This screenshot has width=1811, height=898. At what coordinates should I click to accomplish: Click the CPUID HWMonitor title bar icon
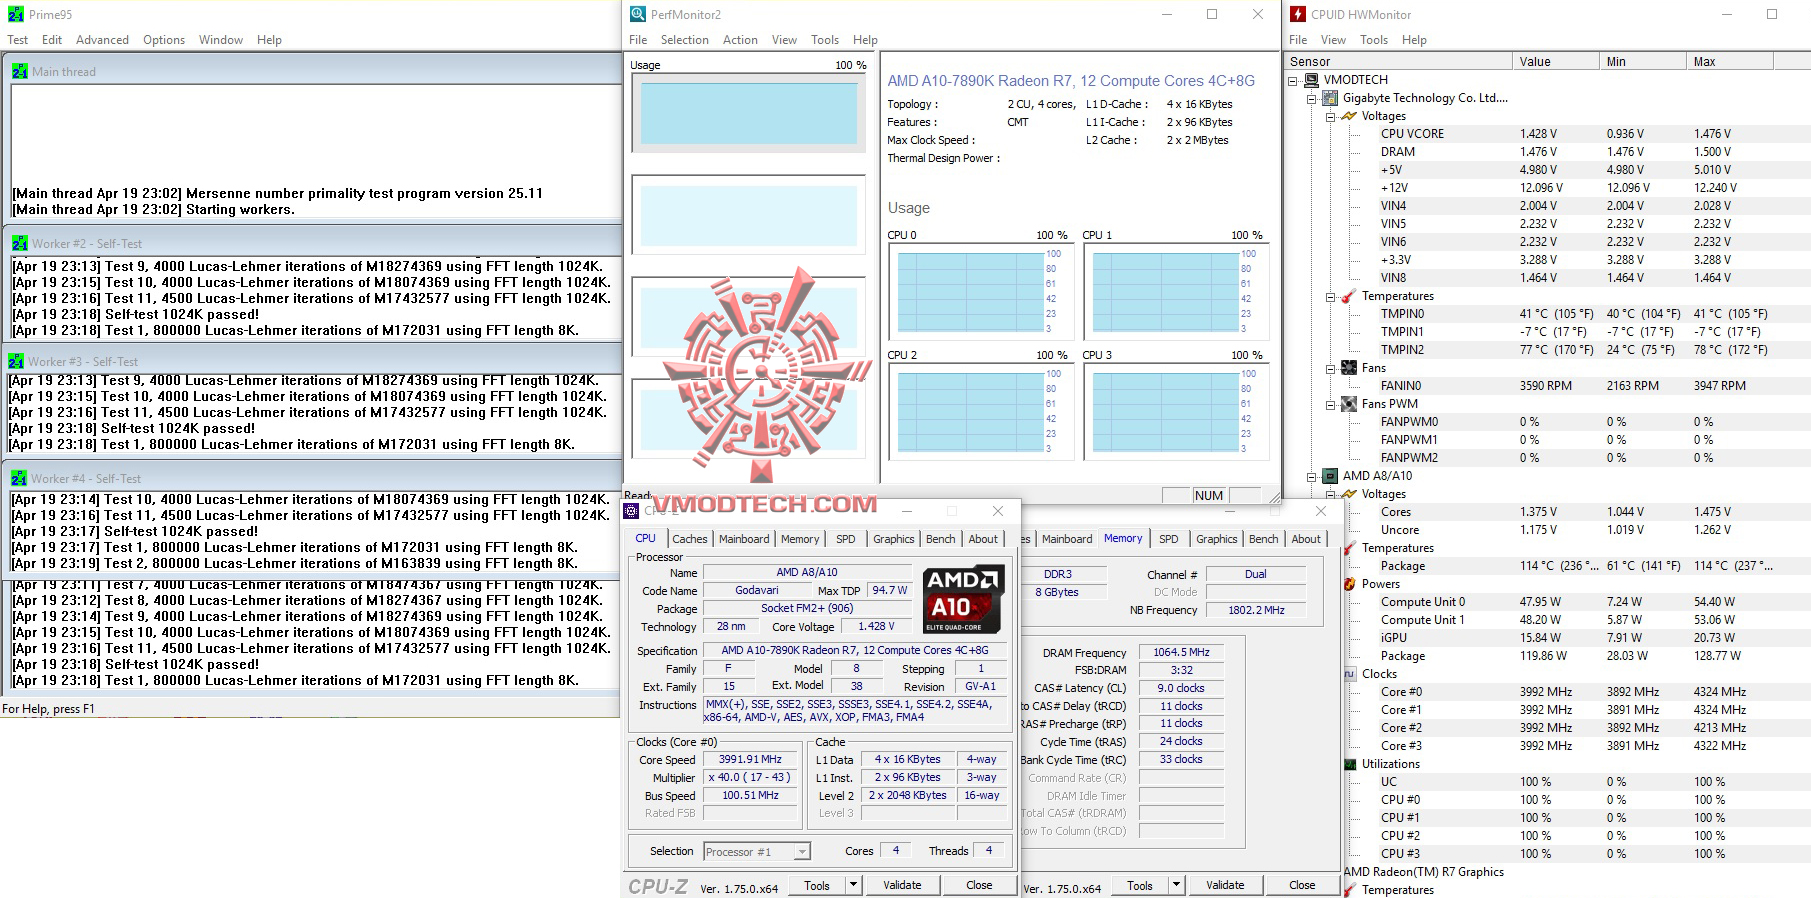coord(1298,14)
